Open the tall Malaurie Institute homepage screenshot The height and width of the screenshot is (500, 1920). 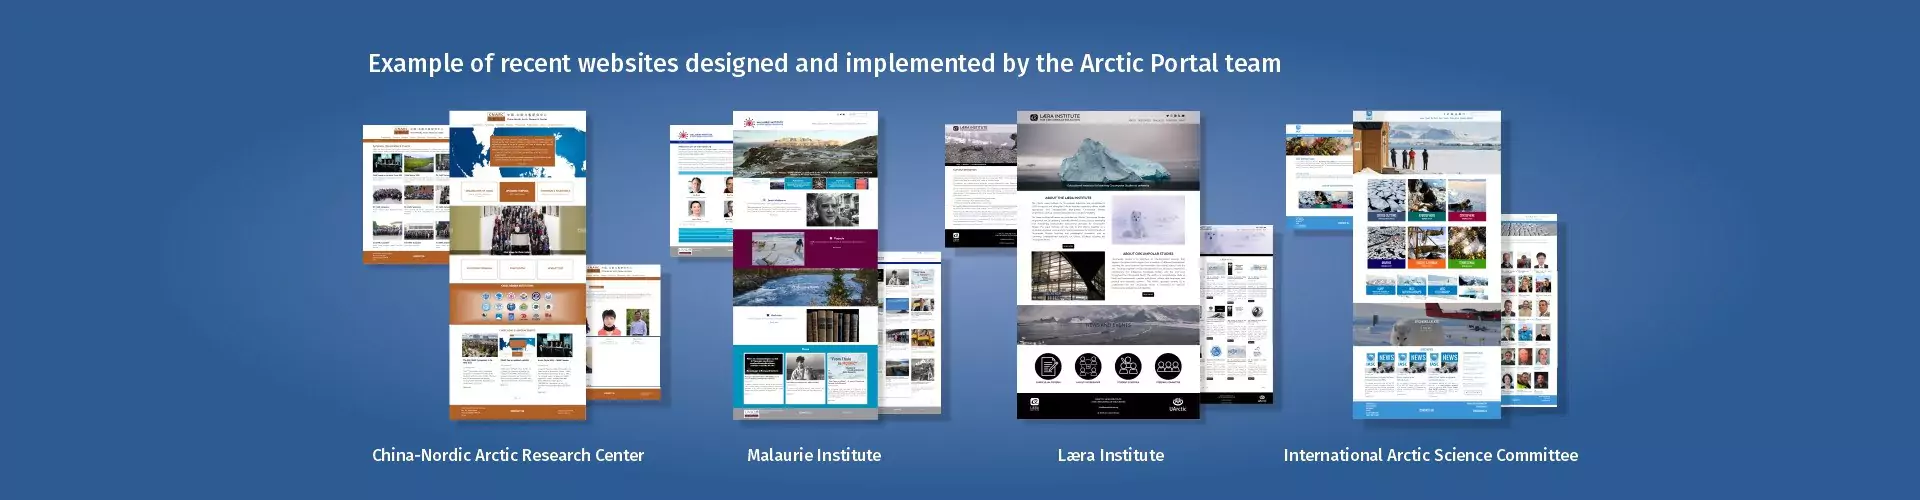click(x=805, y=265)
